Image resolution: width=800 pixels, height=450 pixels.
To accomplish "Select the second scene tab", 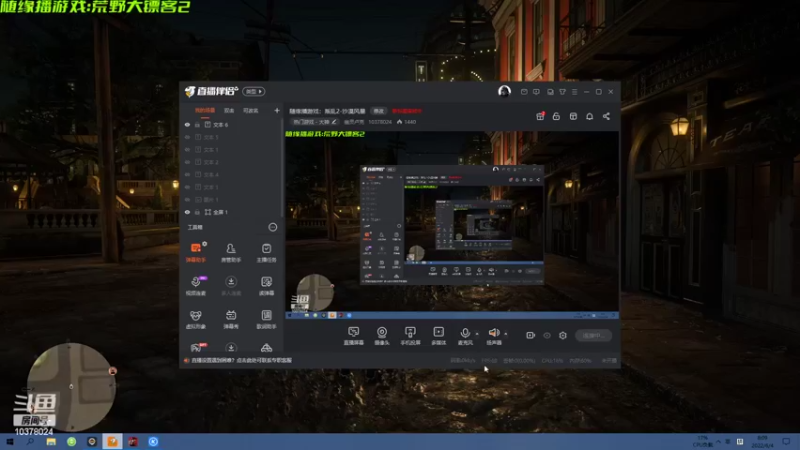I will (x=229, y=111).
